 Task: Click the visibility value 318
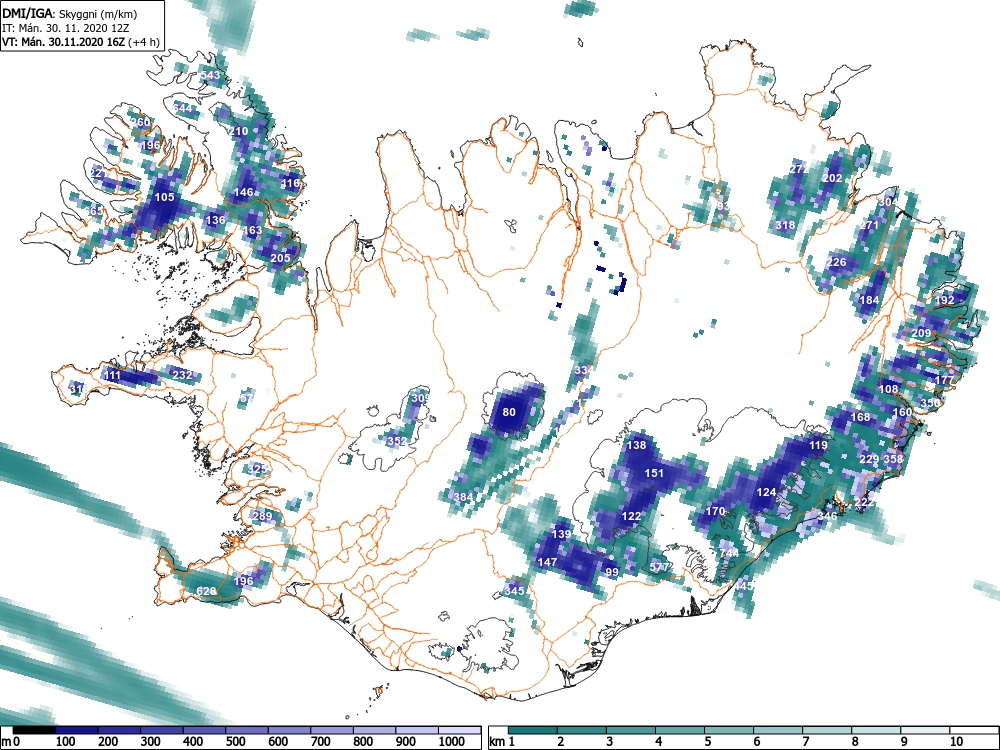click(x=785, y=225)
